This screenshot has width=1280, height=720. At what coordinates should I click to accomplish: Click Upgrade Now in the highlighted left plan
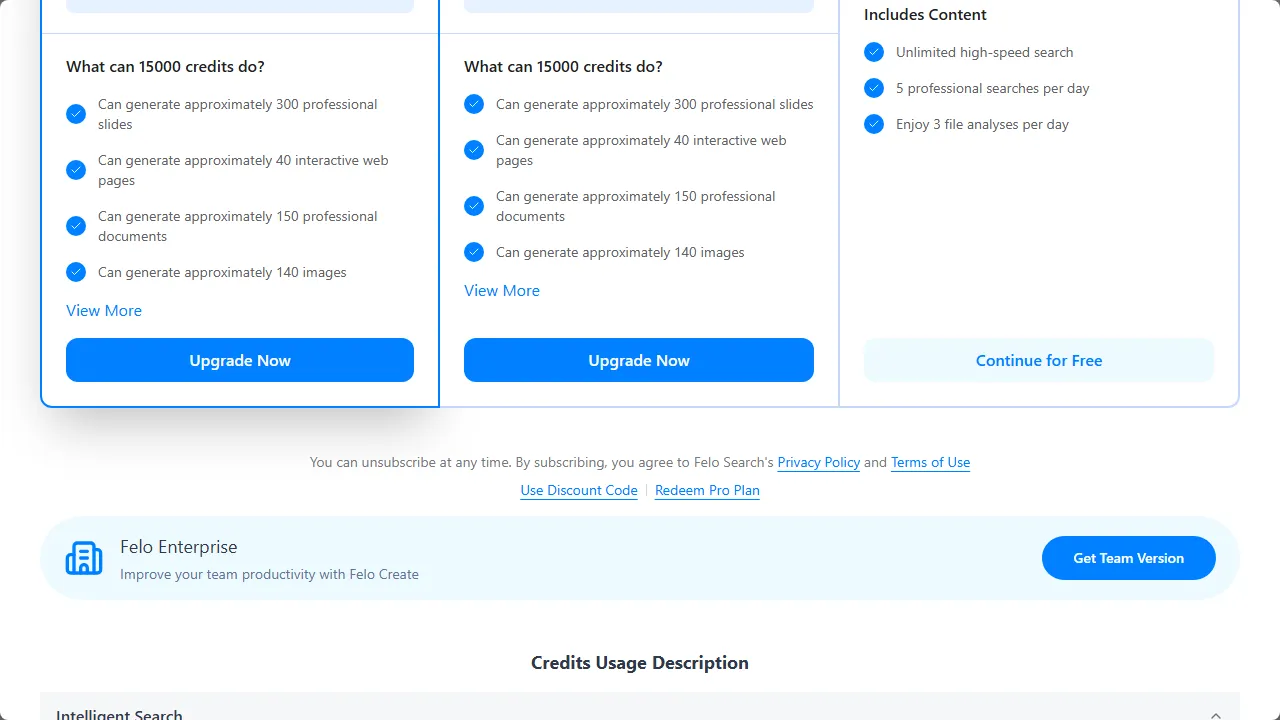point(240,360)
